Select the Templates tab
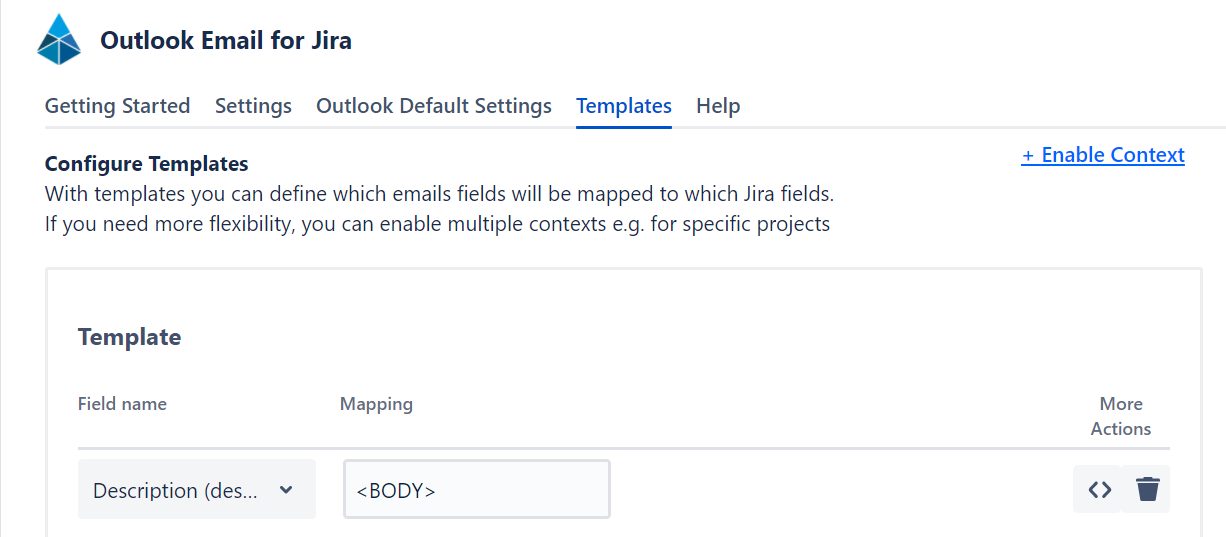1226x537 pixels. pos(623,106)
